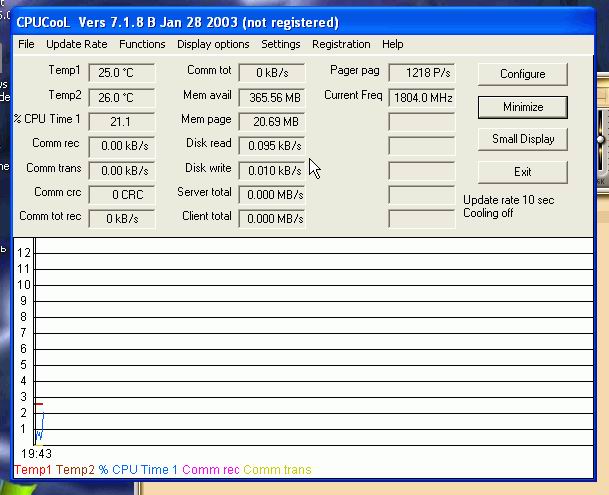The width and height of the screenshot is (609, 495).
Task: Open the Update Rate menu
Action: [76, 44]
